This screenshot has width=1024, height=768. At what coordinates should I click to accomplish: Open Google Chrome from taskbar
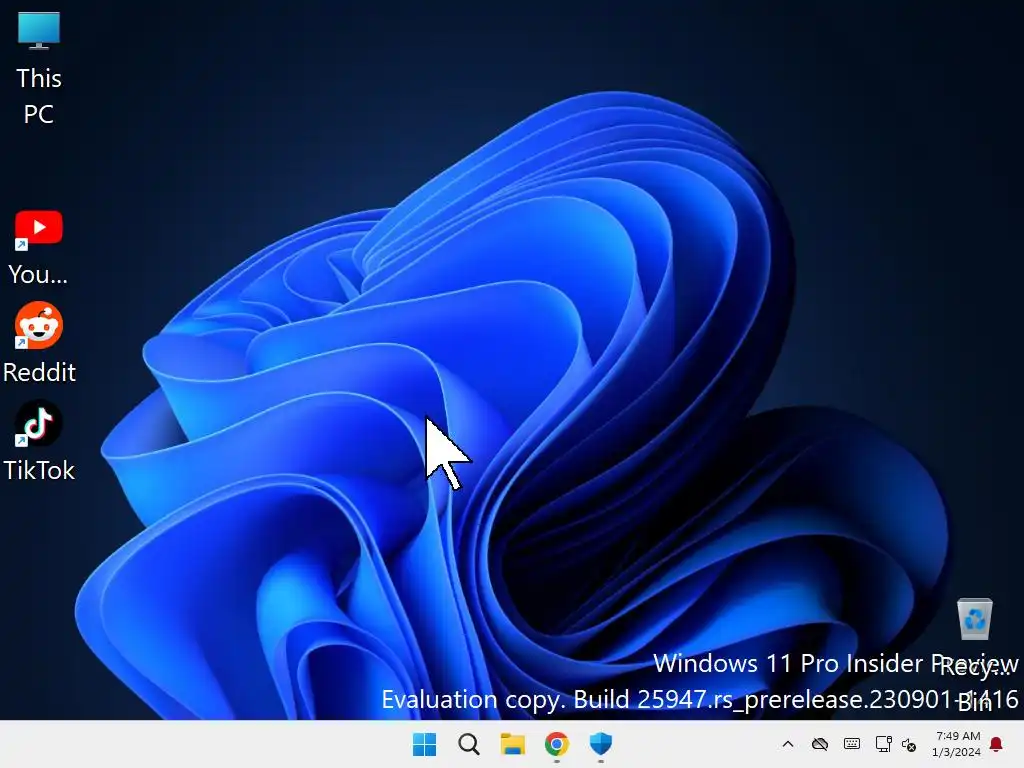pos(556,744)
